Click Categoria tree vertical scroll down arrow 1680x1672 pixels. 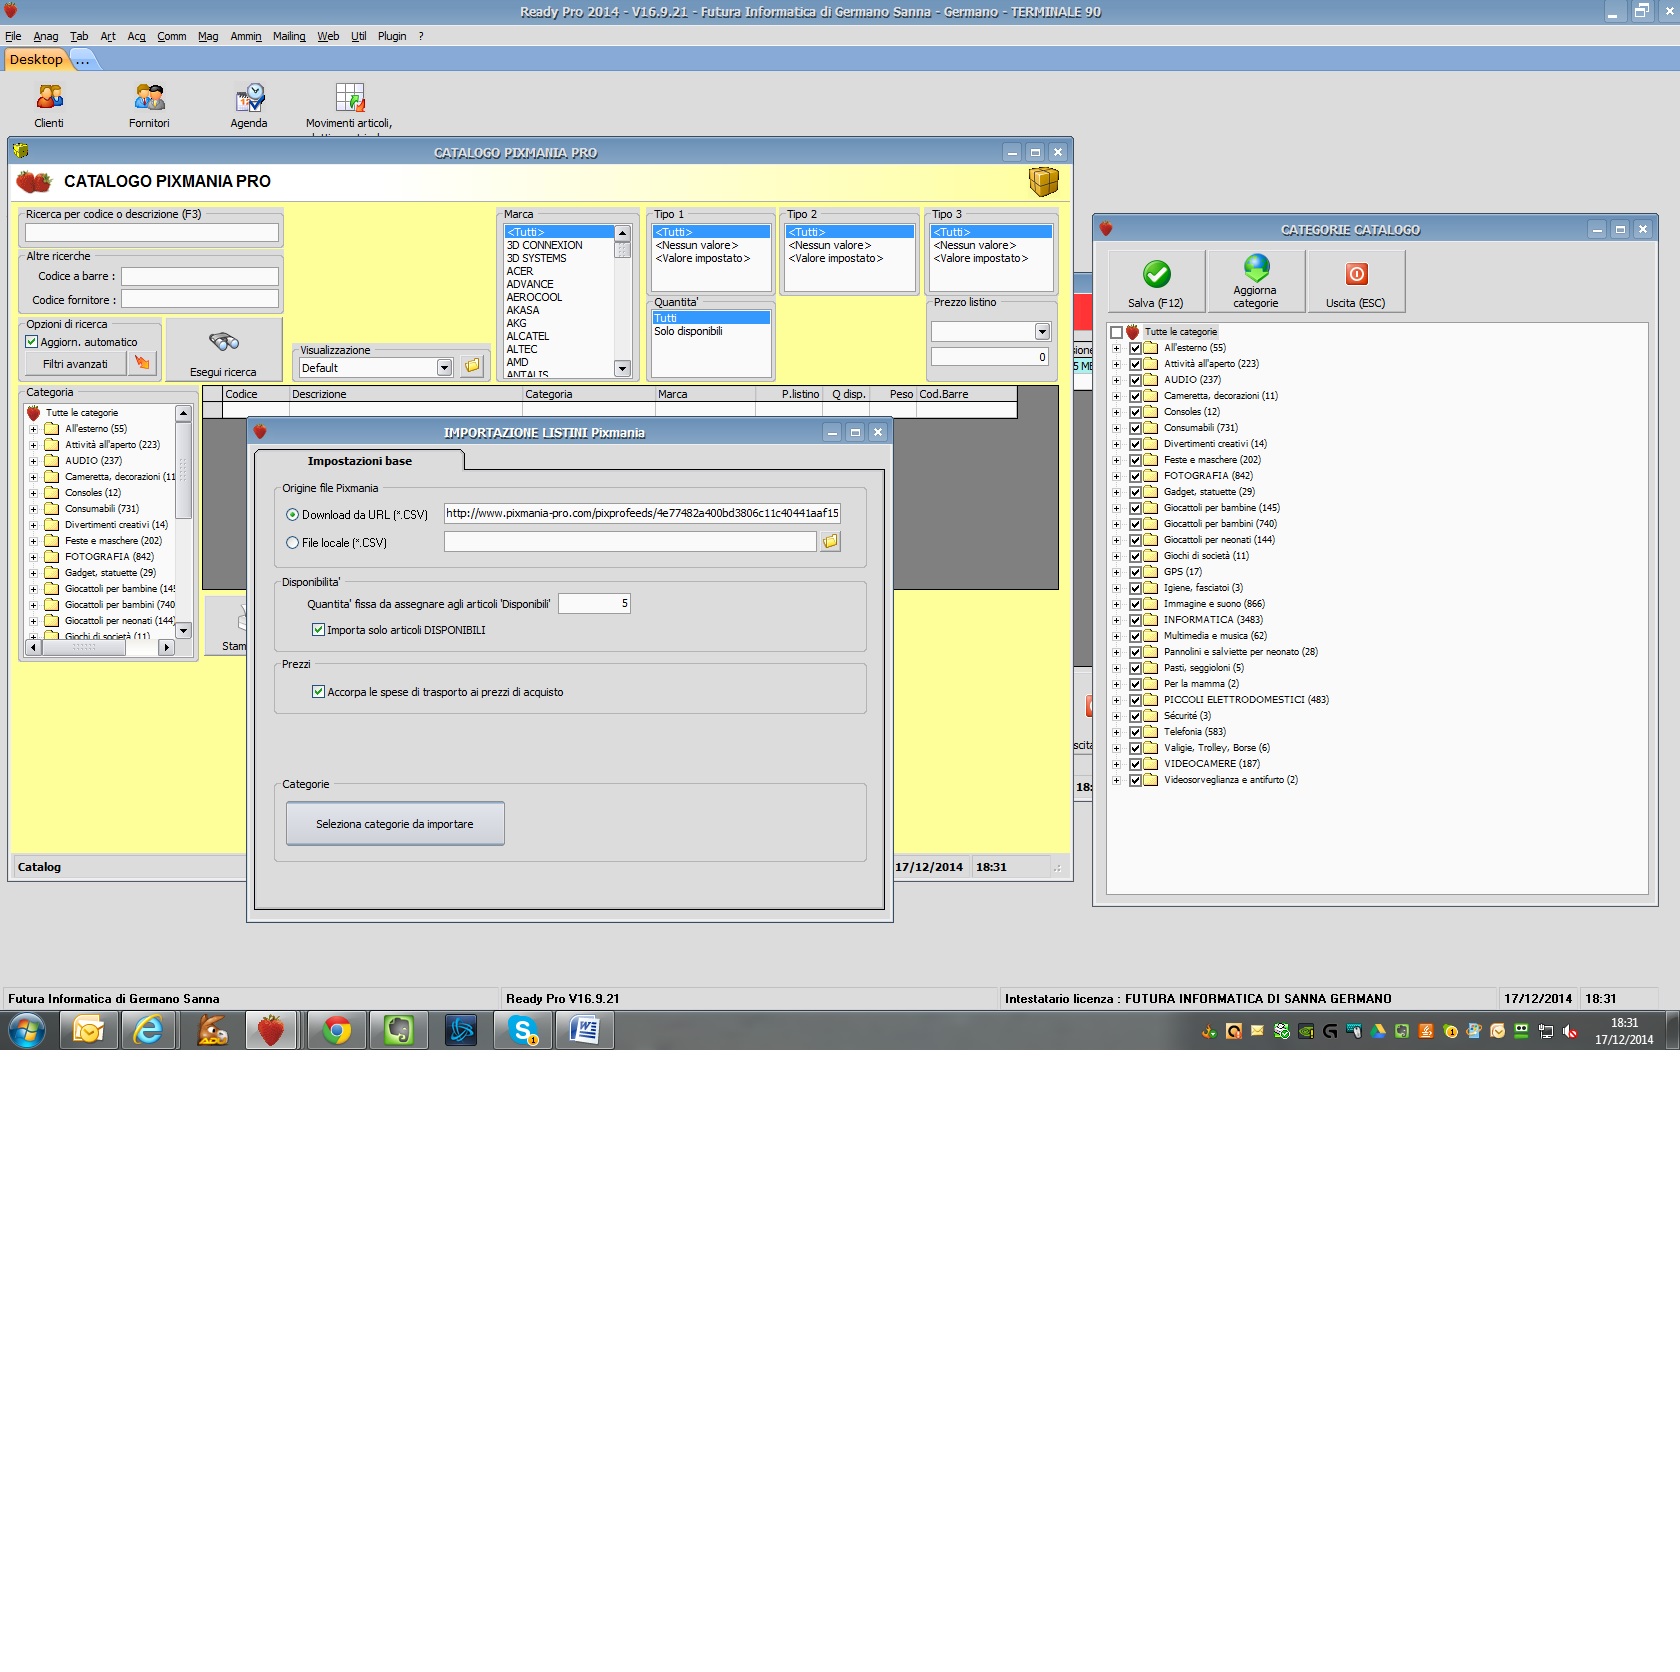(x=183, y=631)
